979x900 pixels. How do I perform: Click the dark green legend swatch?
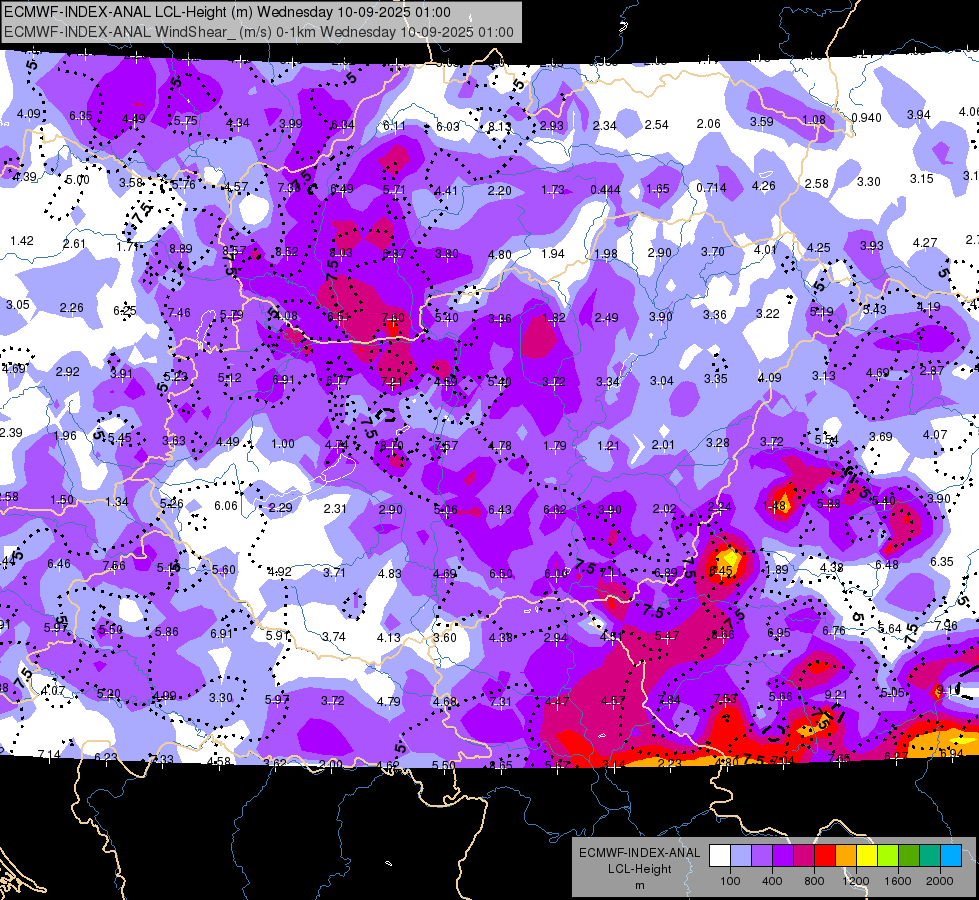coord(909,856)
